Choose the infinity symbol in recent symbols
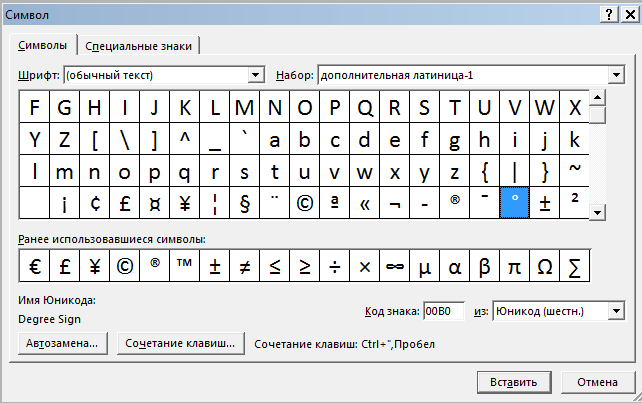The image size is (642, 403). (395, 267)
